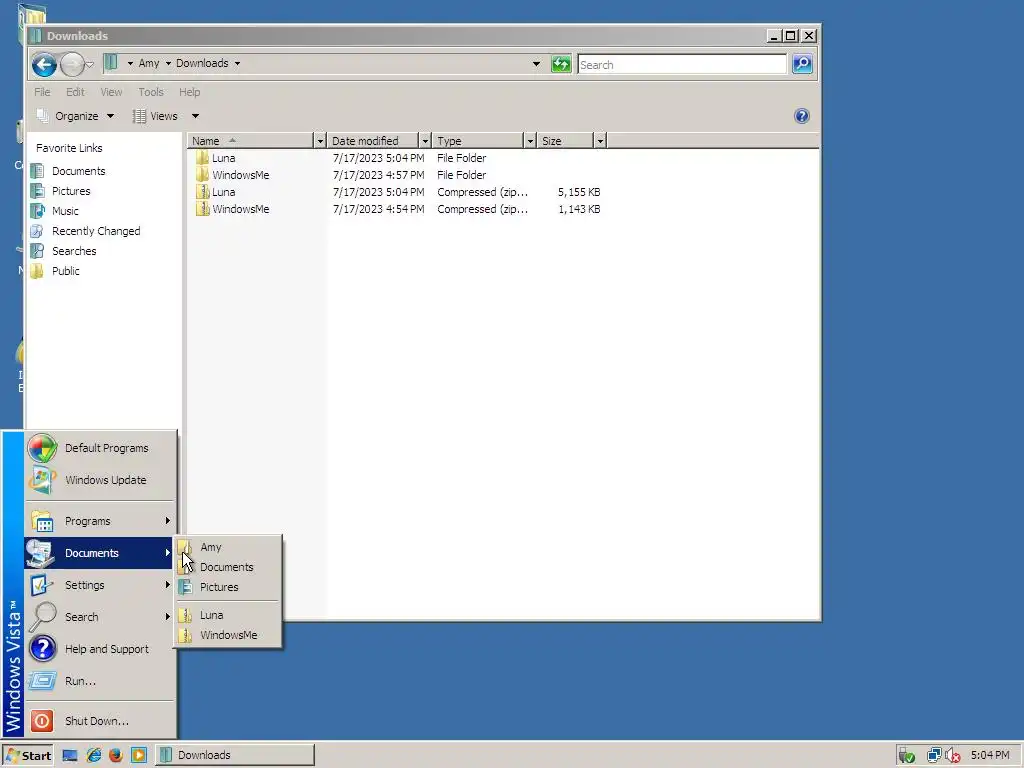Viewport: 1024px width, 768px height.
Task: Expand Search in the Start menu
Action: (101, 617)
